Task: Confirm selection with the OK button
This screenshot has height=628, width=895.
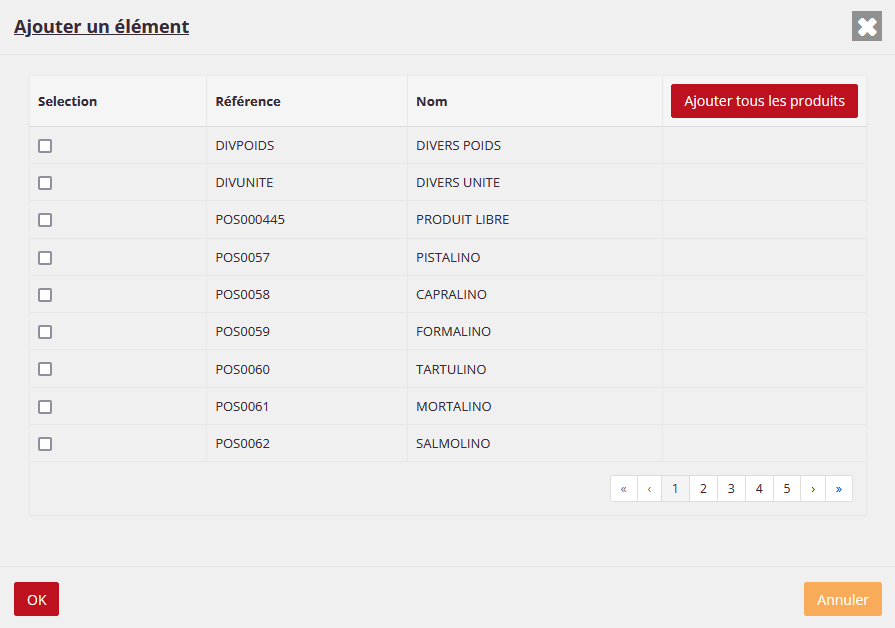Action: [x=36, y=600]
